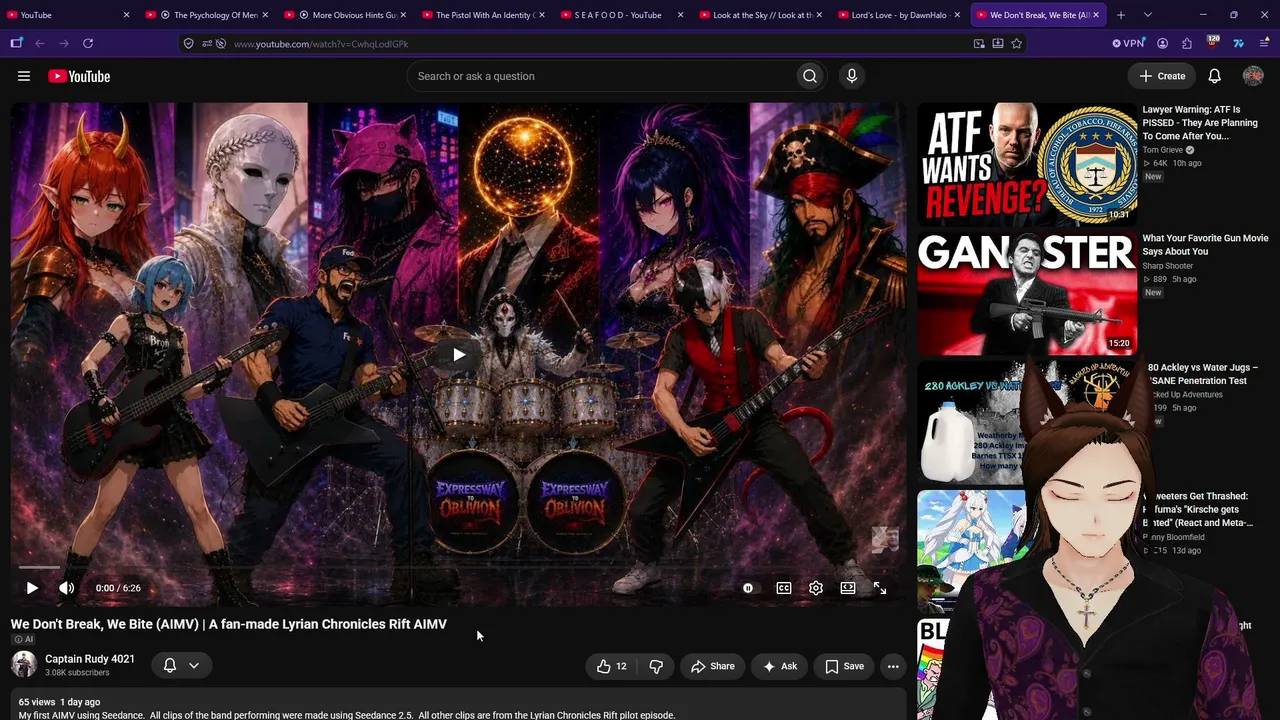The height and width of the screenshot is (720, 1280).
Task: Toggle closed captions on the video
Action: [x=784, y=588]
